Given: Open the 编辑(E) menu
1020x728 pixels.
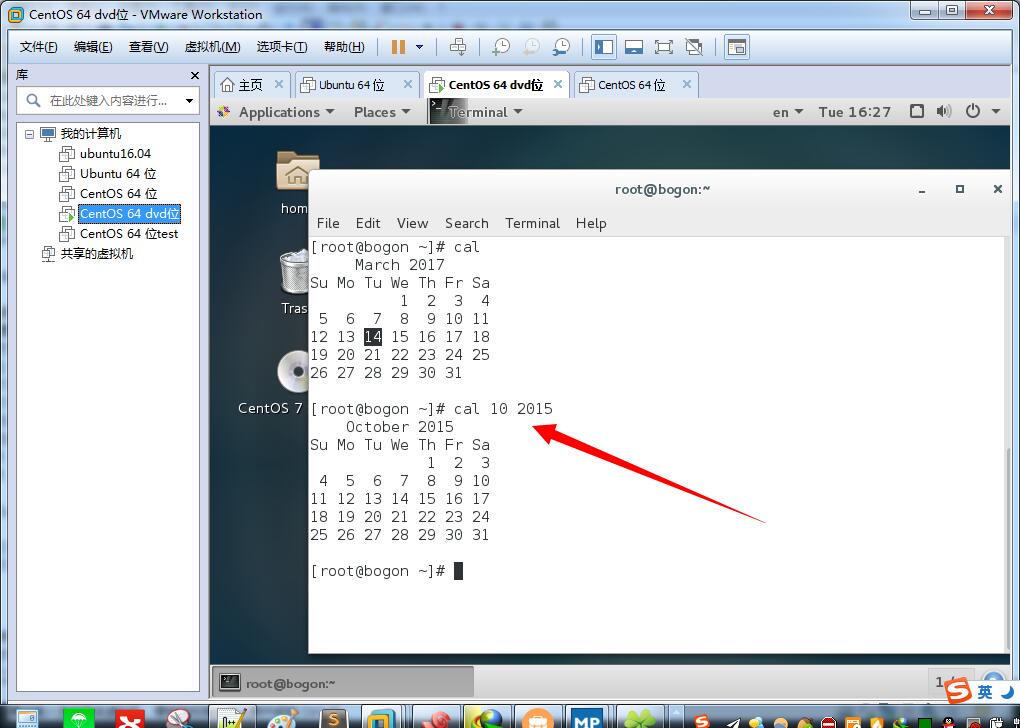Looking at the screenshot, I should point(93,47).
